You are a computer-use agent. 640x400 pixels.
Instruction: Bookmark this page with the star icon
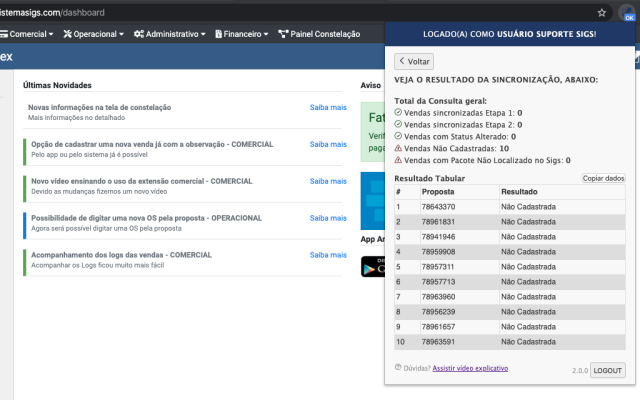pos(602,13)
